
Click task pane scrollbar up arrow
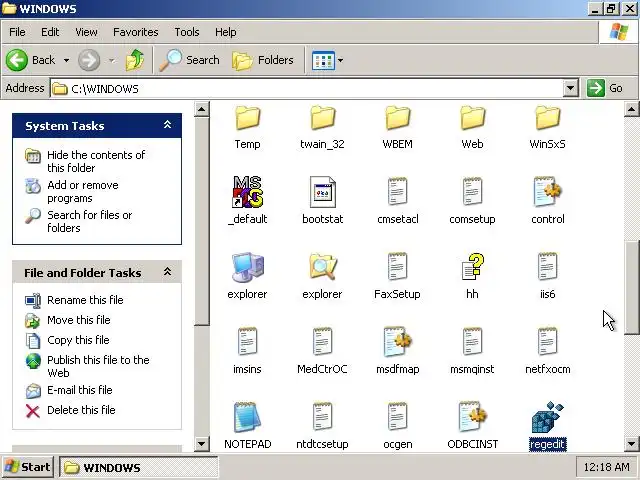202,109
